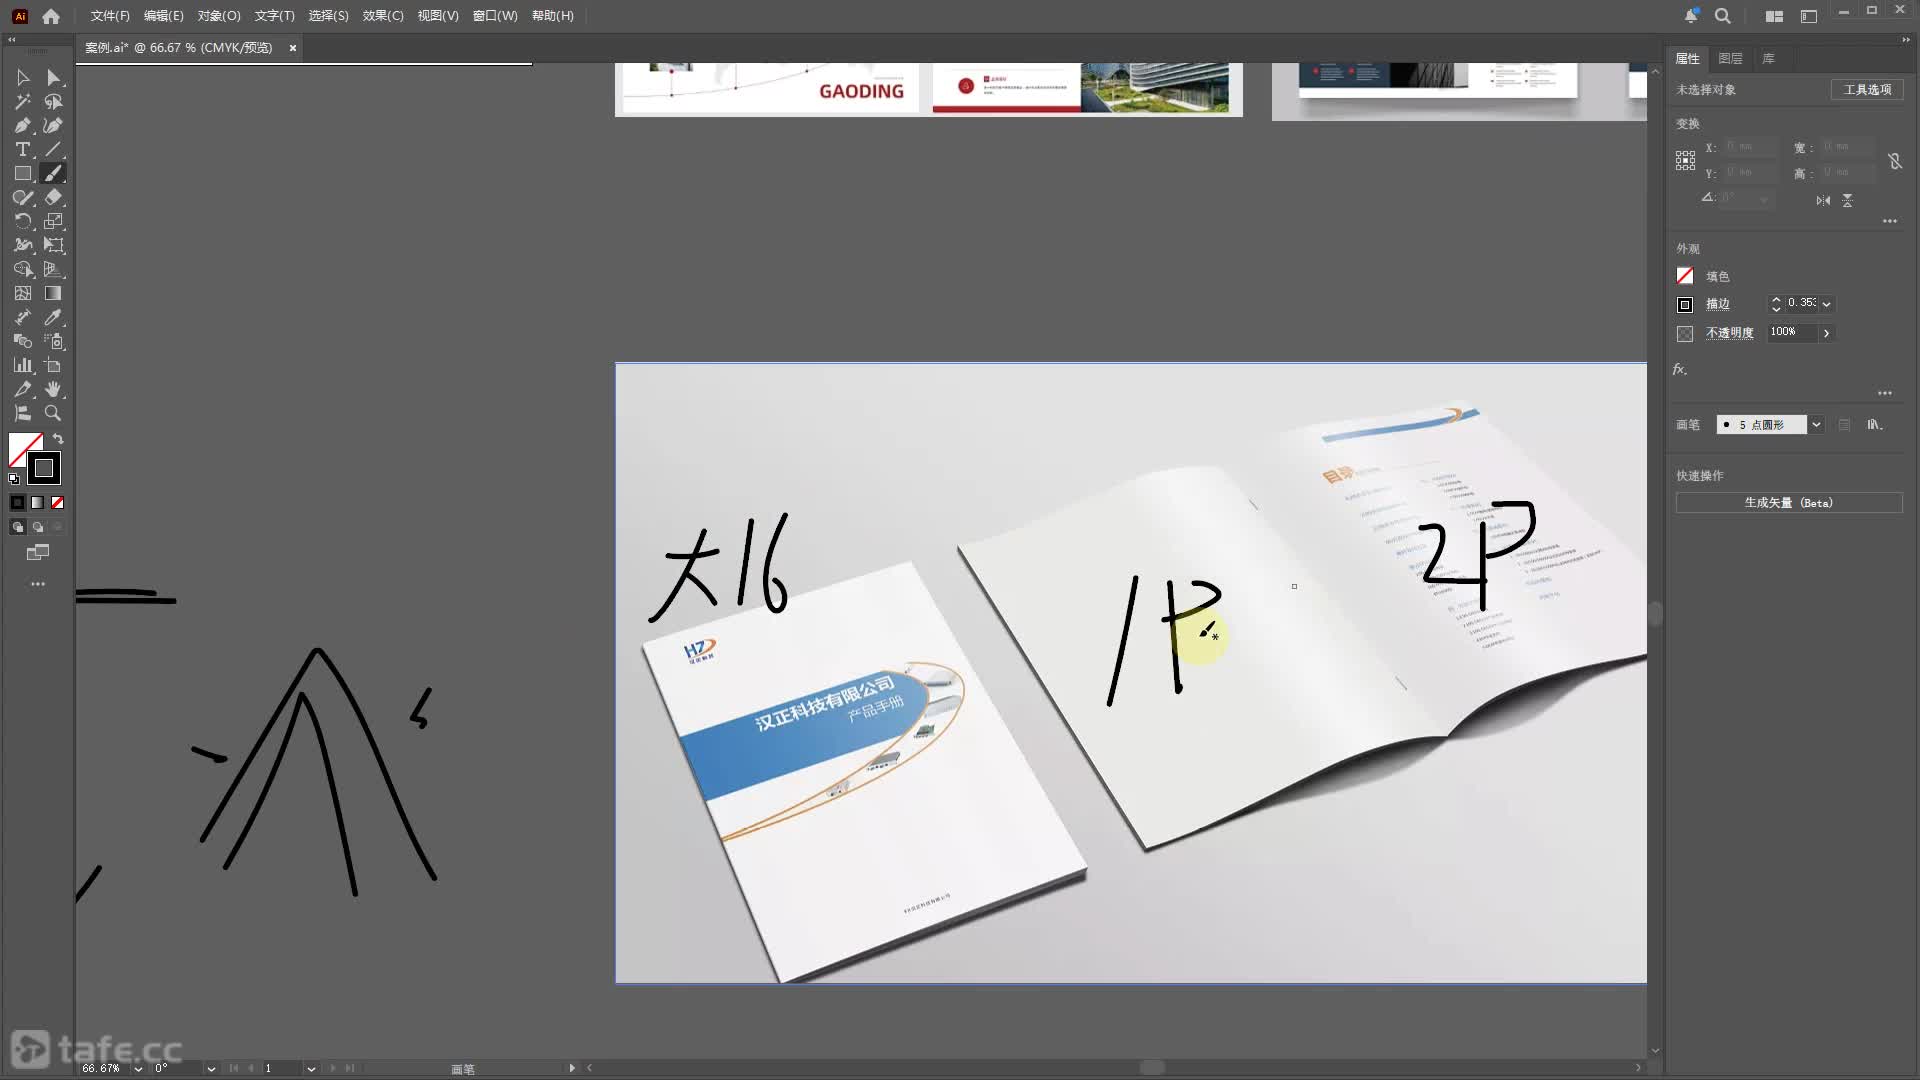Switch to the 图层 panel tab
The width and height of the screenshot is (1920, 1080).
[1730, 59]
